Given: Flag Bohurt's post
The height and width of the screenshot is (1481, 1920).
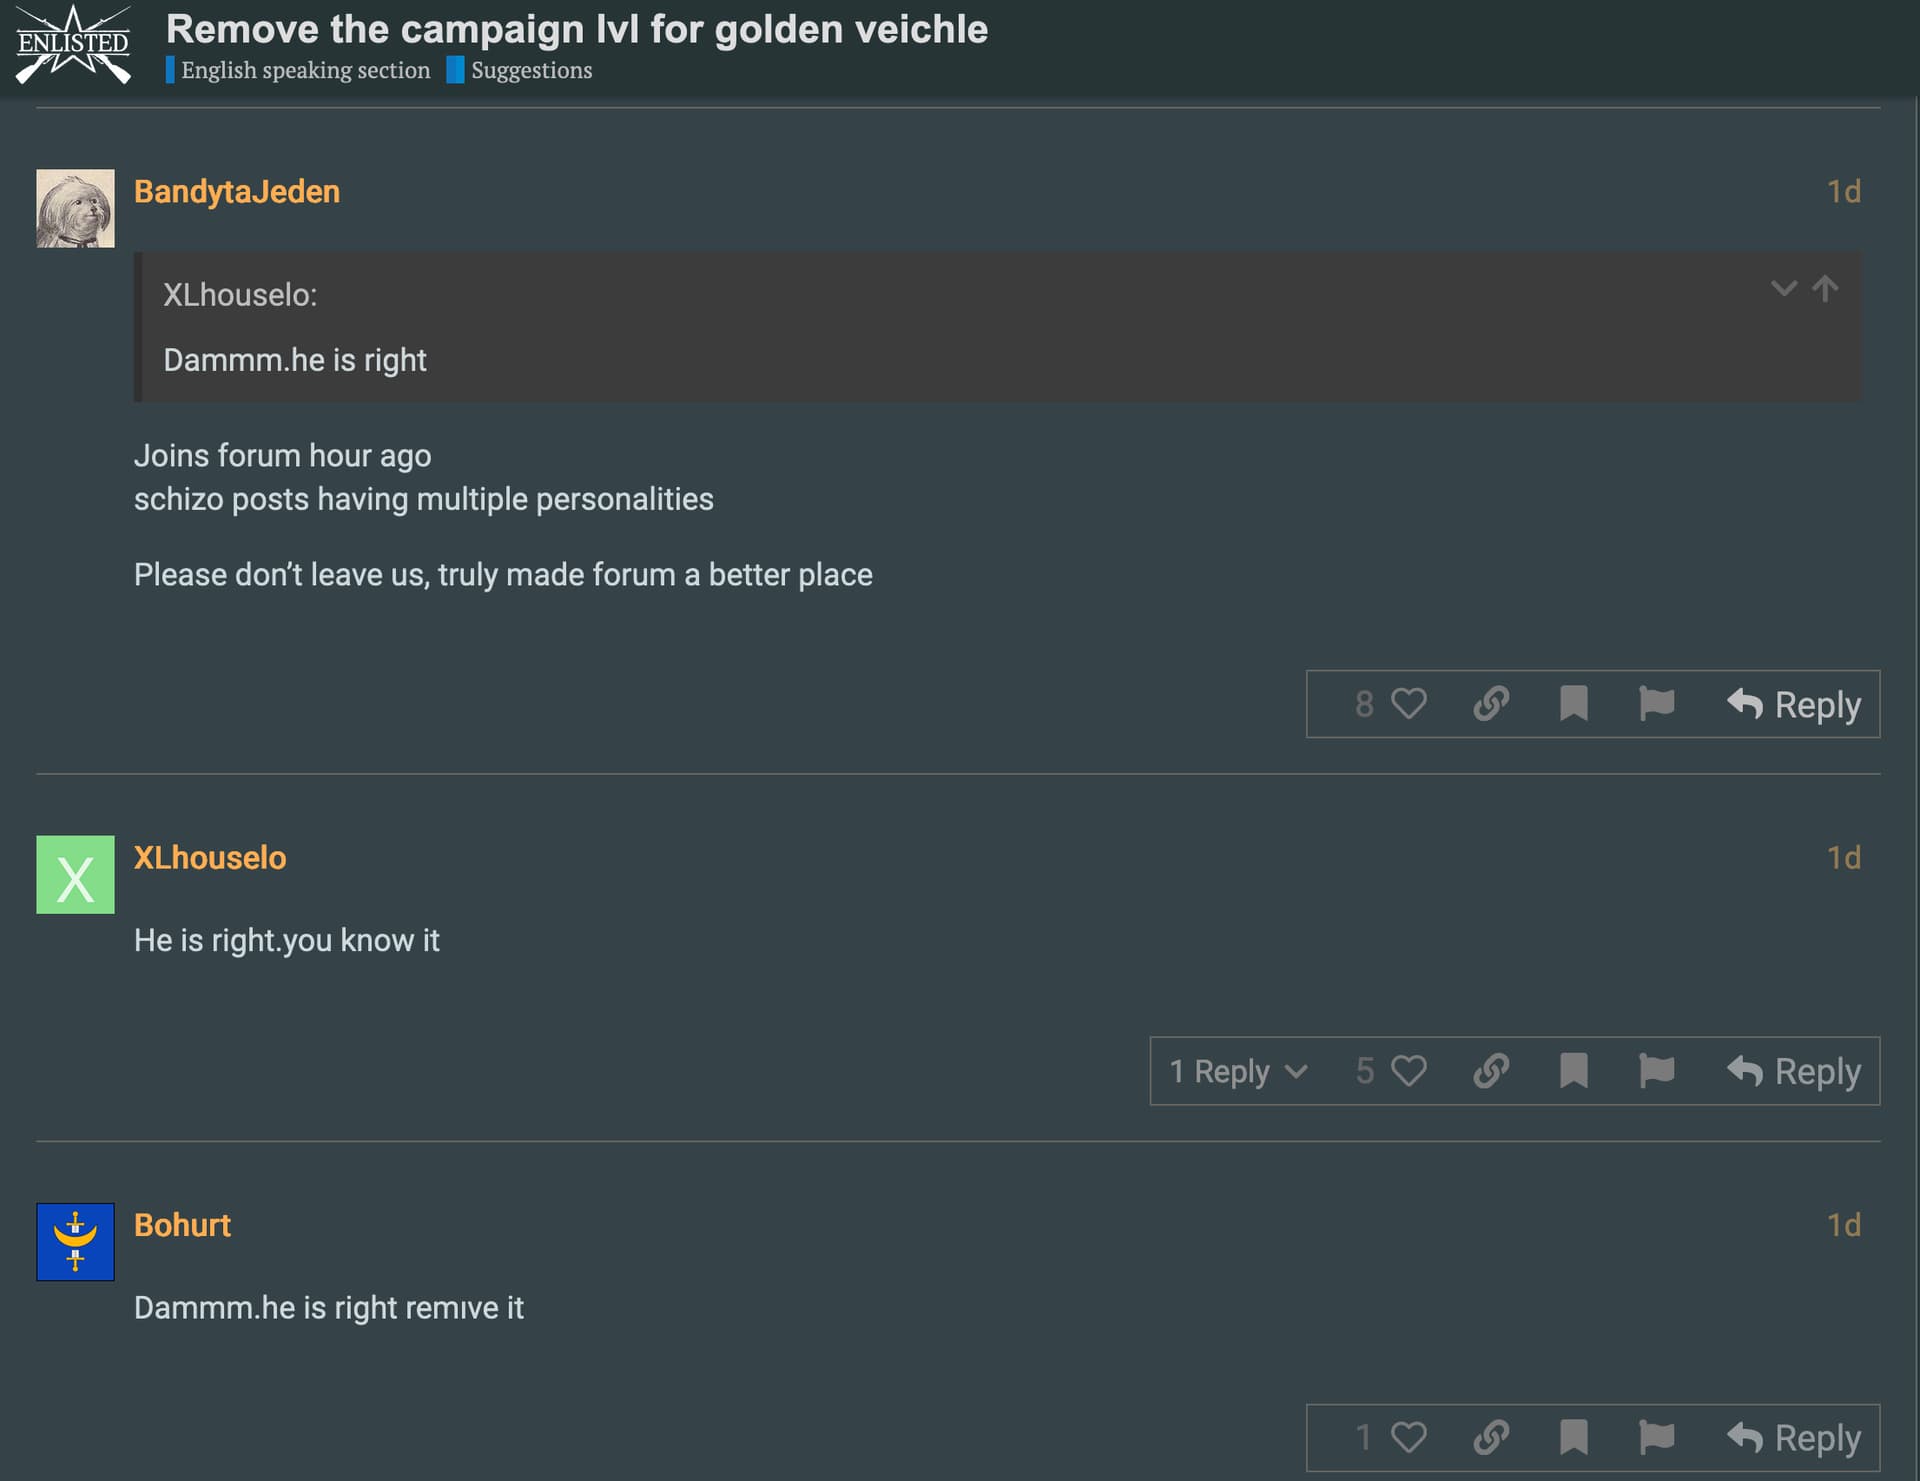Looking at the screenshot, I should tap(1656, 1438).
